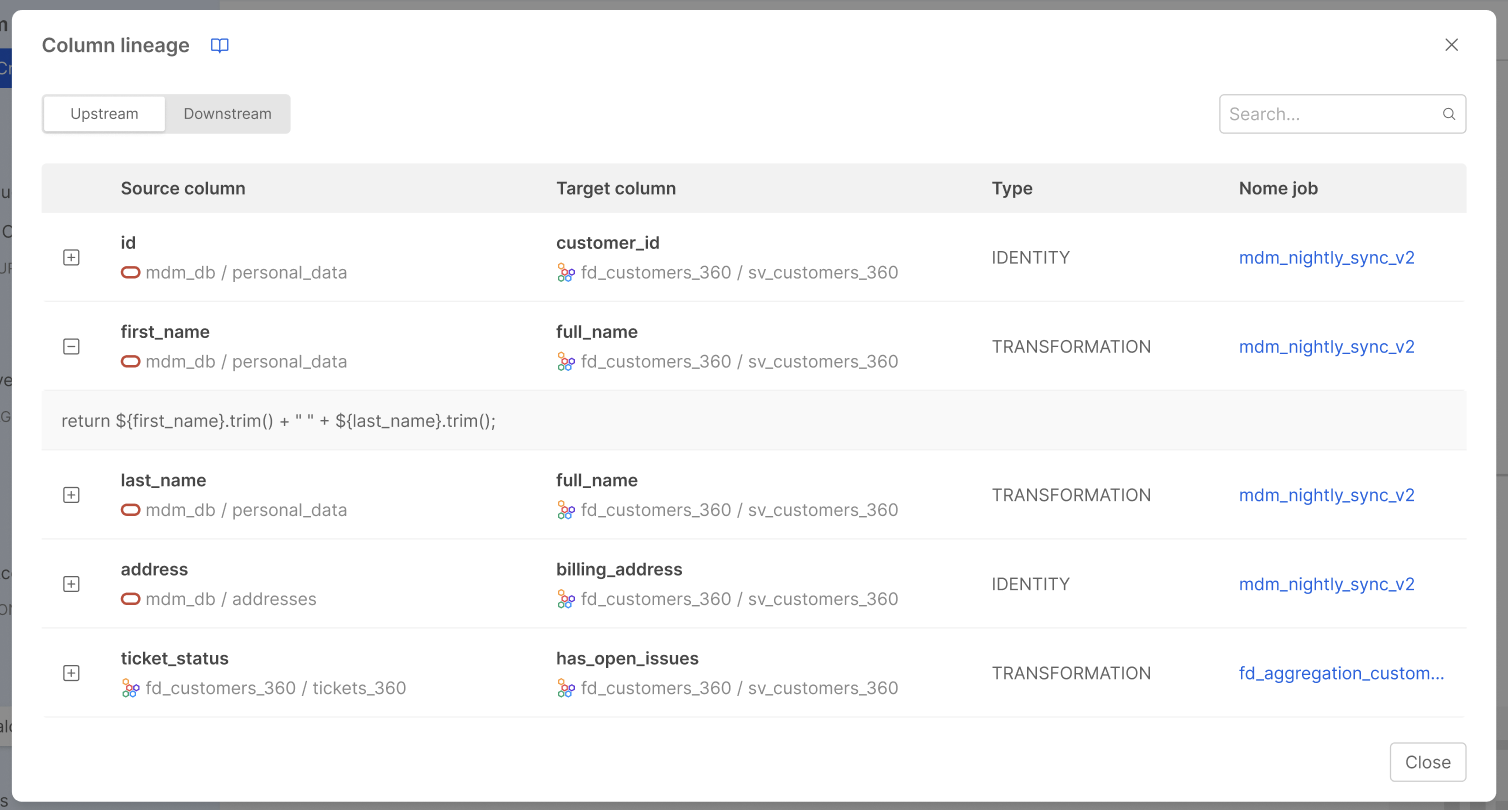The width and height of the screenshot is (1508, 810).
Task: Click the database icon under first_name
Action: [x=130, y=362]
